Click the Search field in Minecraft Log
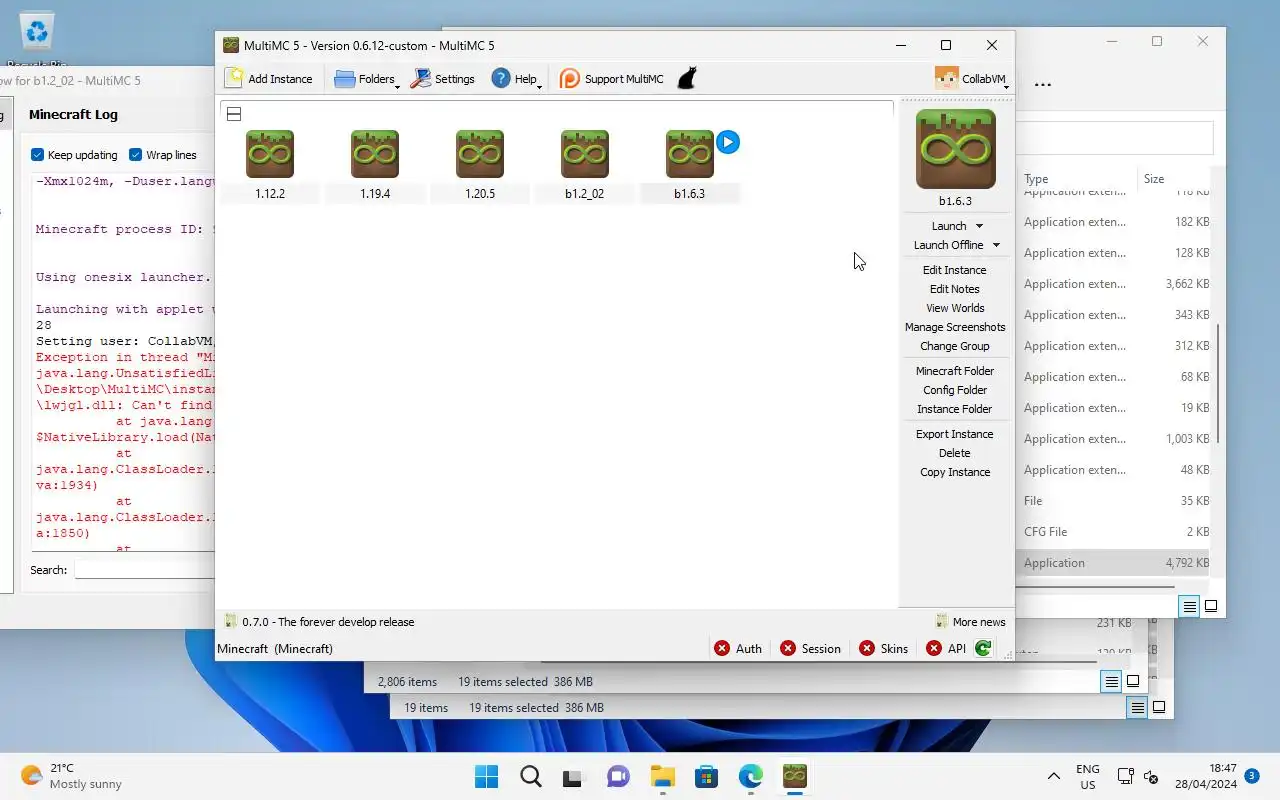1280x800 pixels. pyautogui.click(x=145, y=570)
